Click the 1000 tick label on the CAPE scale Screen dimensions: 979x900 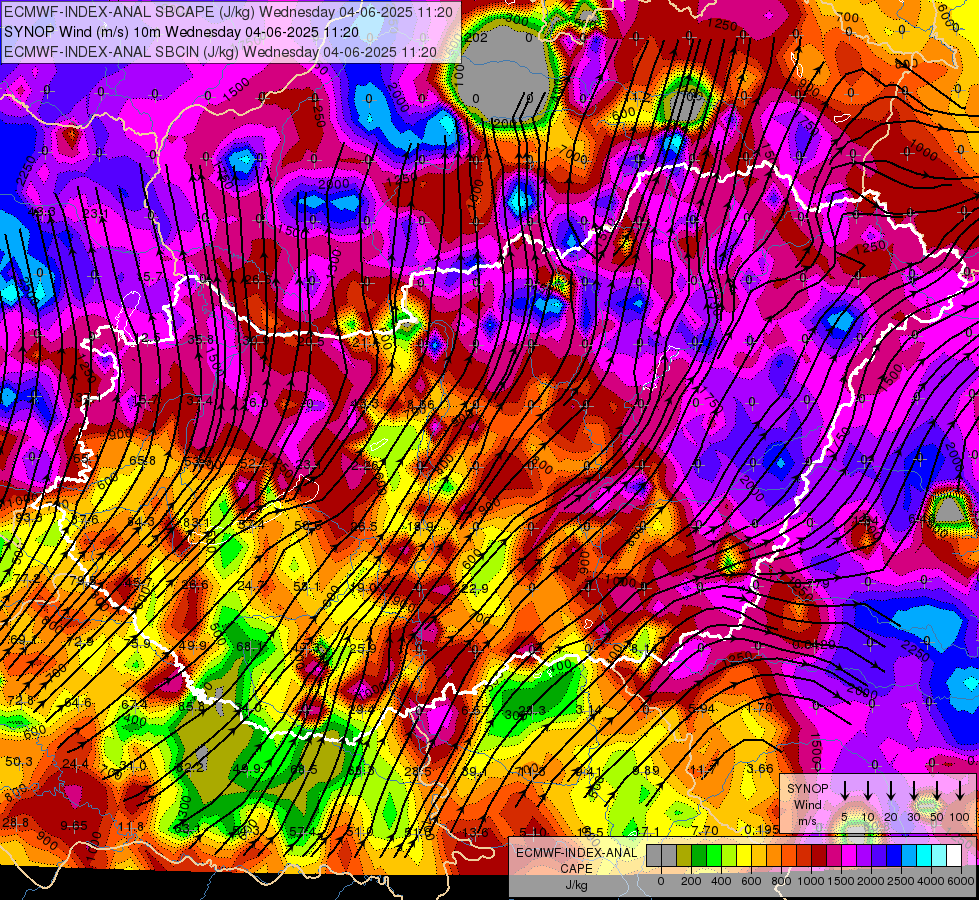coord(811,881)
